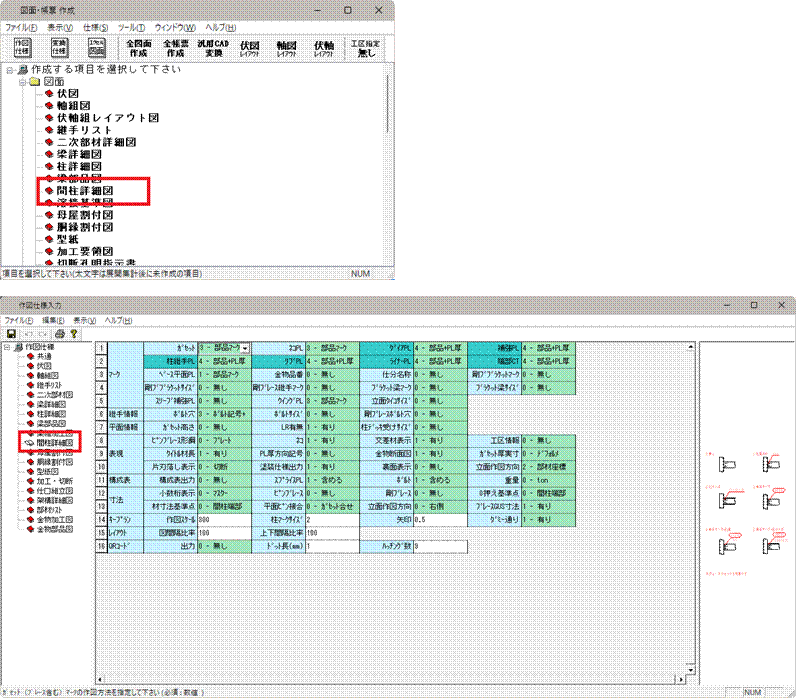Open the ツール(T) menu
796x698 pixels.
pos(132,27)
